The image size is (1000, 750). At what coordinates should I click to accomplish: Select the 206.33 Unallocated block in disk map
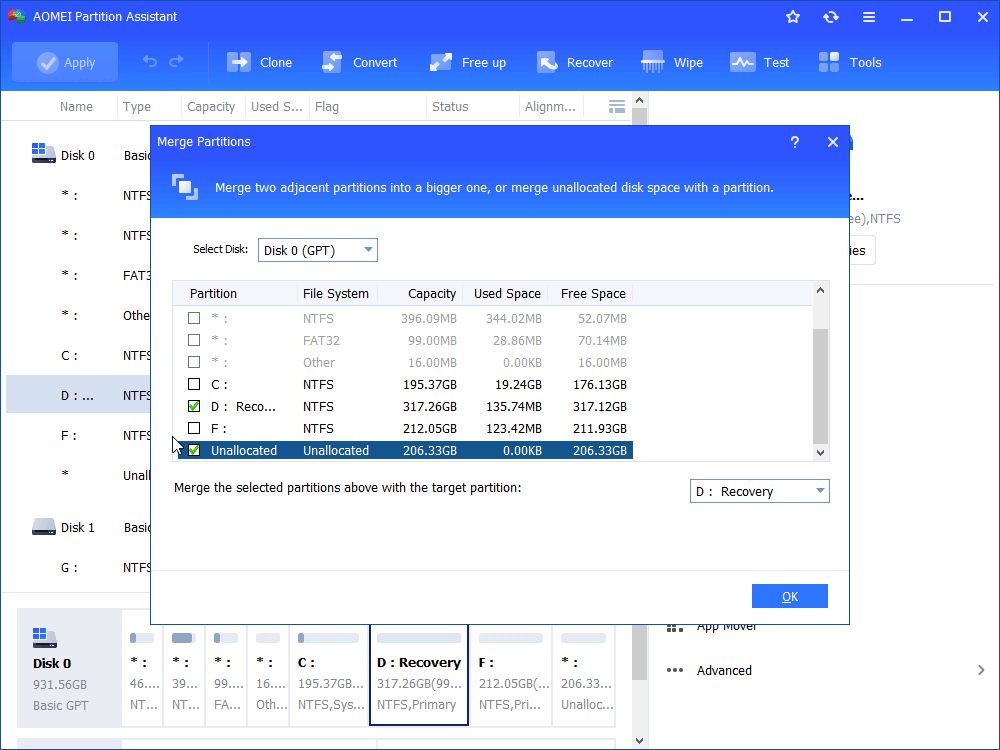(x=584, y=675)
